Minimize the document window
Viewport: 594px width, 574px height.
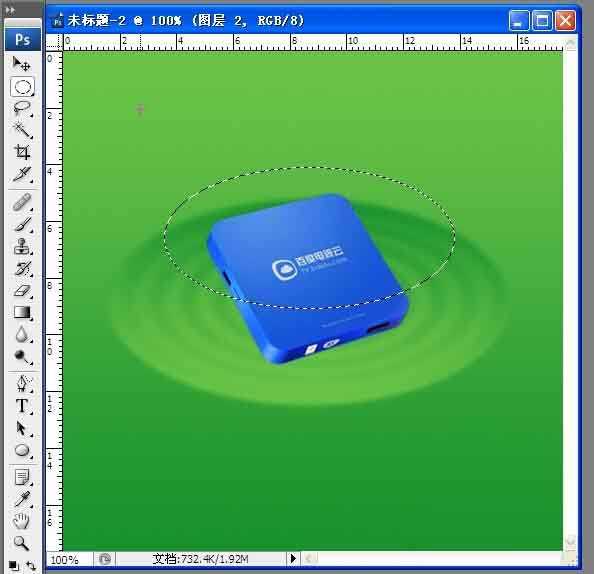point(519,20)
